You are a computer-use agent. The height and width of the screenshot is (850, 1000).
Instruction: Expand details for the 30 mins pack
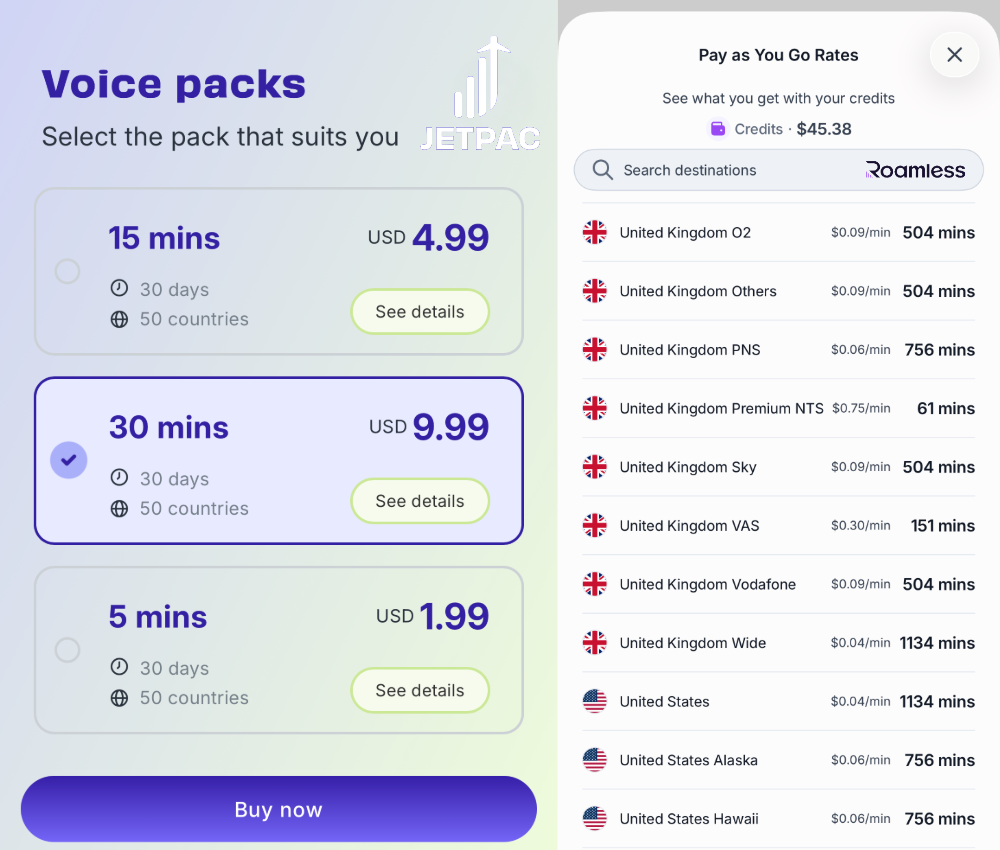tap(420, 501)
